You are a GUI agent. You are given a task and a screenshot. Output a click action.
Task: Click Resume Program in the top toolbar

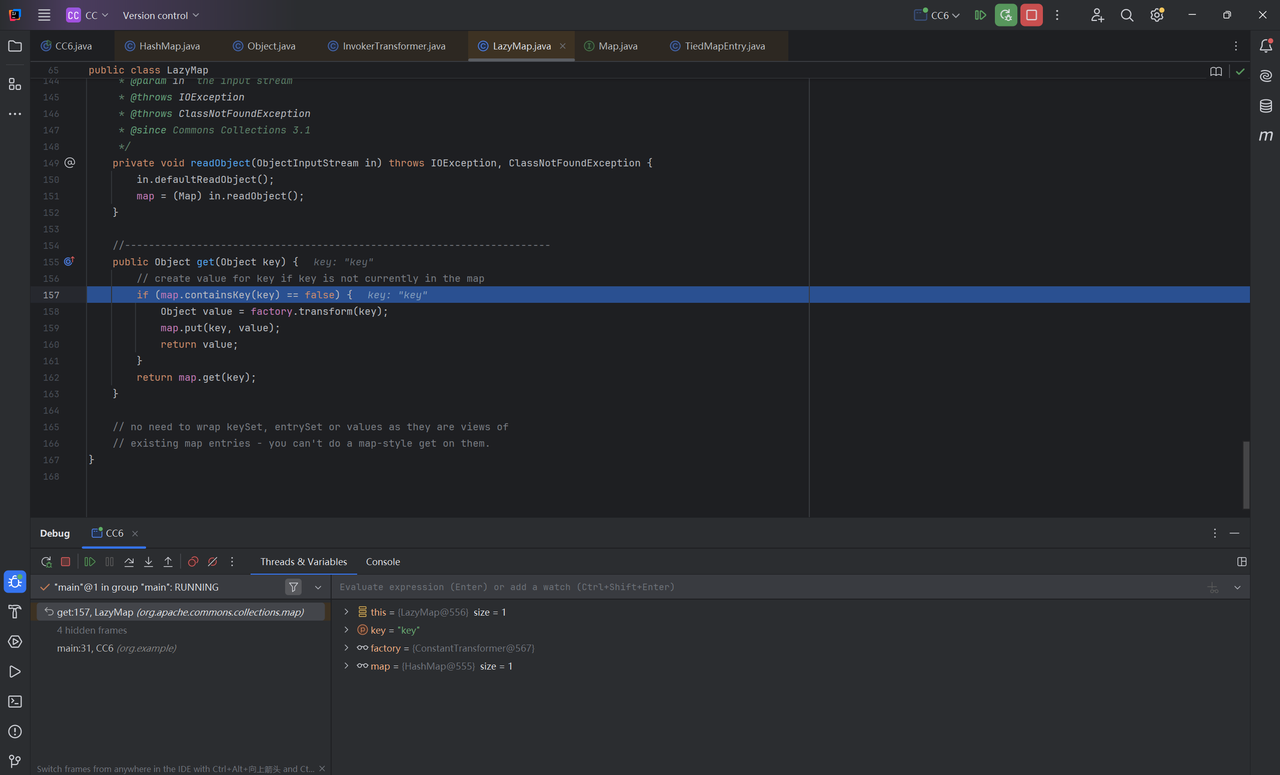pos(980,15)
